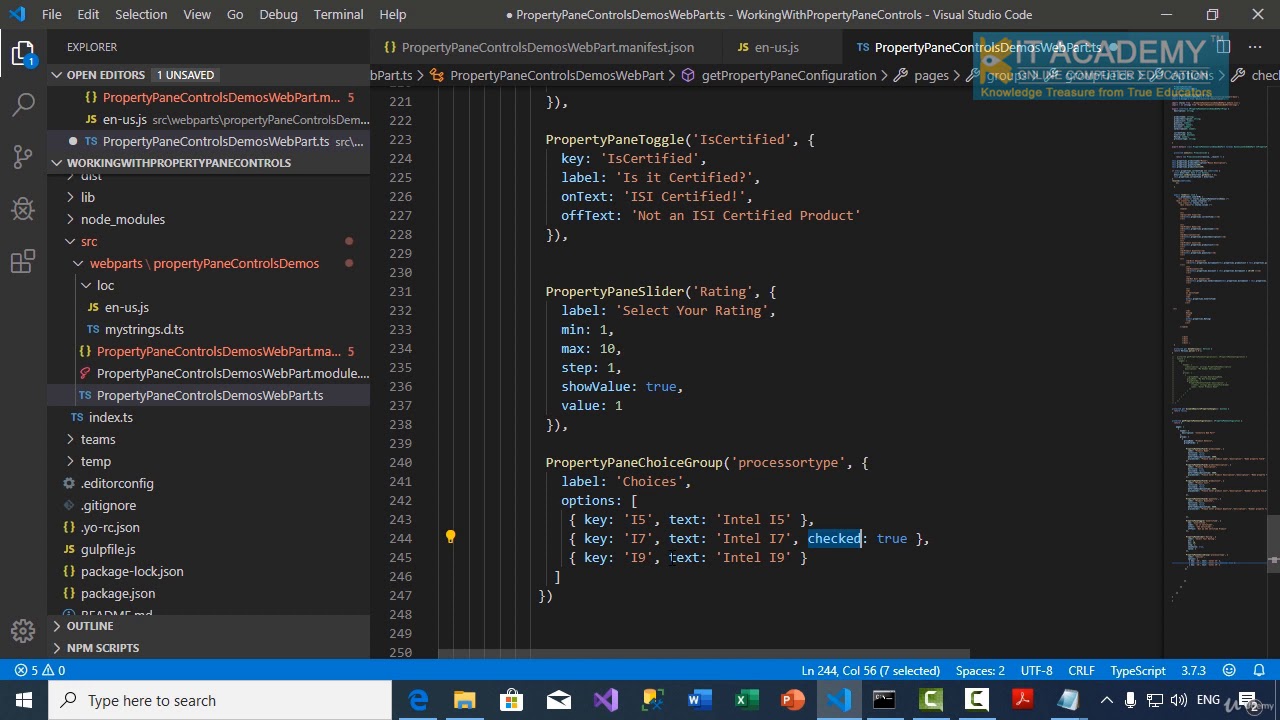Viewport: 1280px width, 720px height.
Task: Click the VS Code icon in taskbar
Action: point(839,700)
